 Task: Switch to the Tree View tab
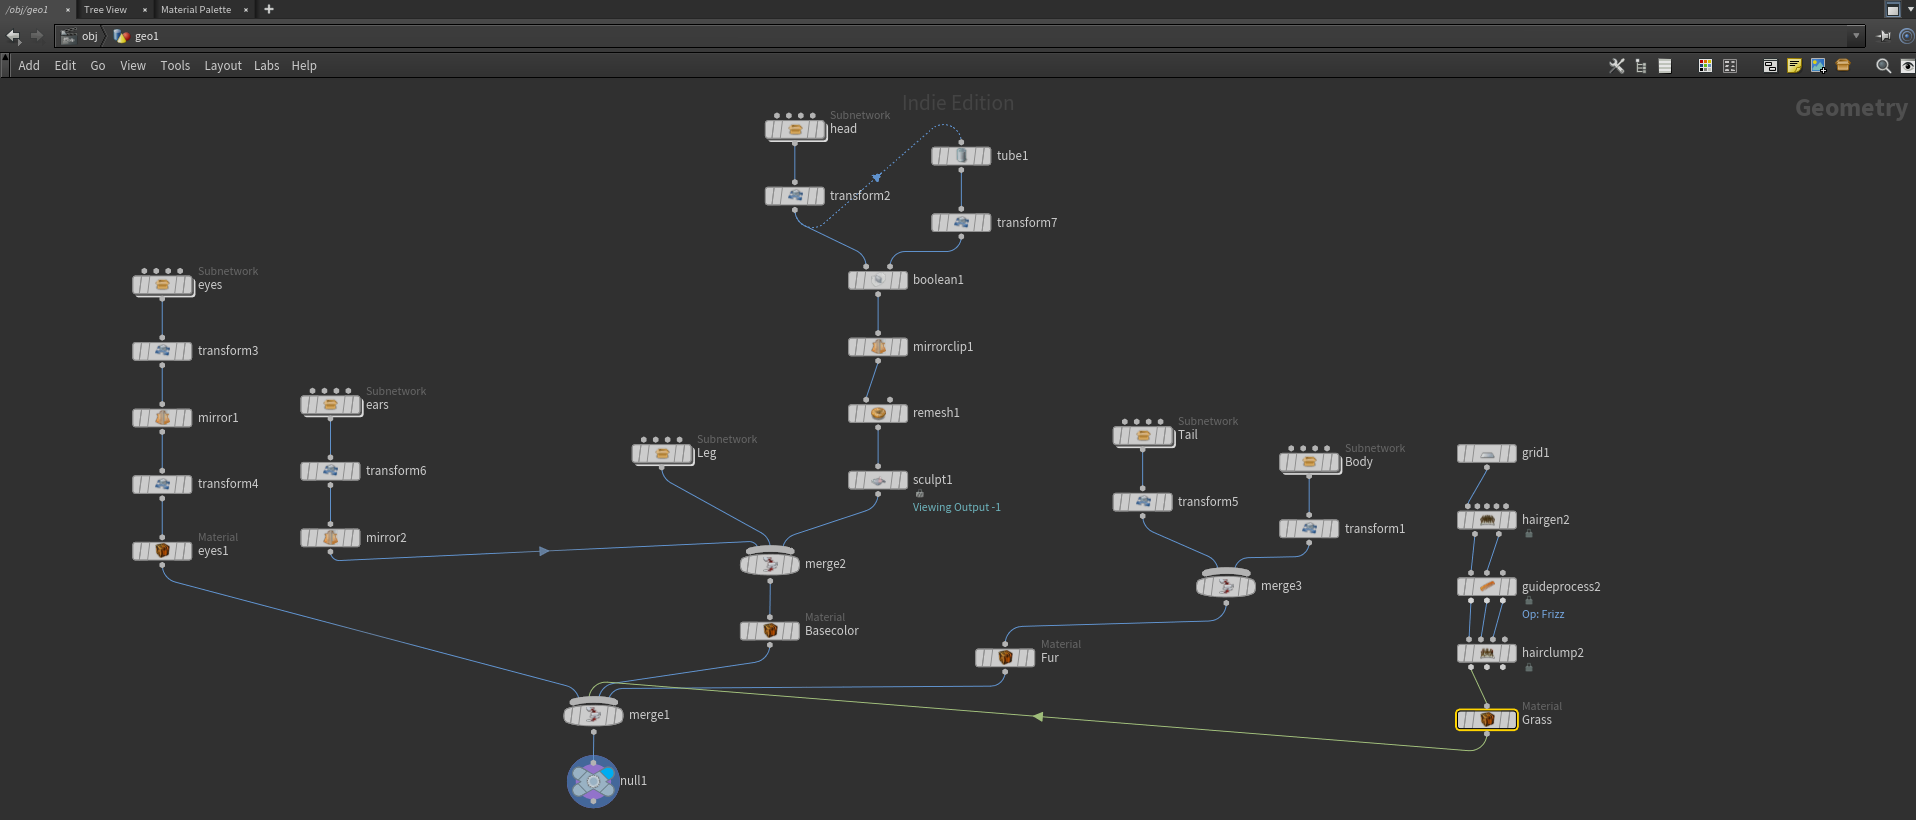click(105, 9)
